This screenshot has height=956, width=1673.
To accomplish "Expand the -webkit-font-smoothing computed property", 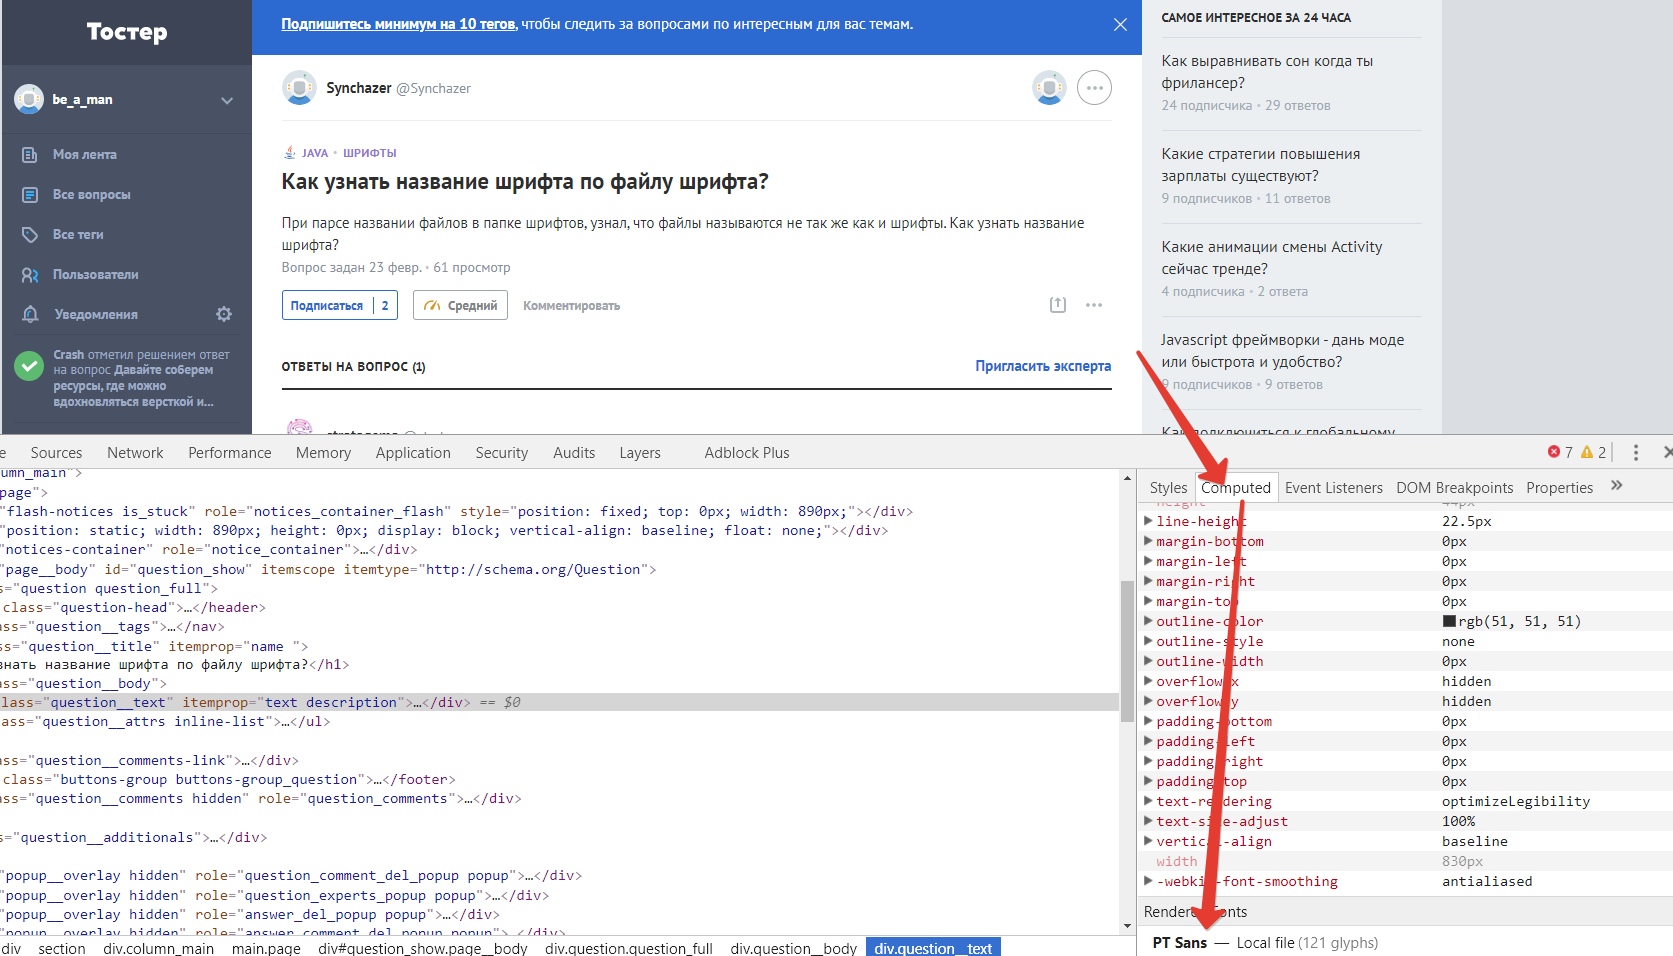I will (1148, 881).
